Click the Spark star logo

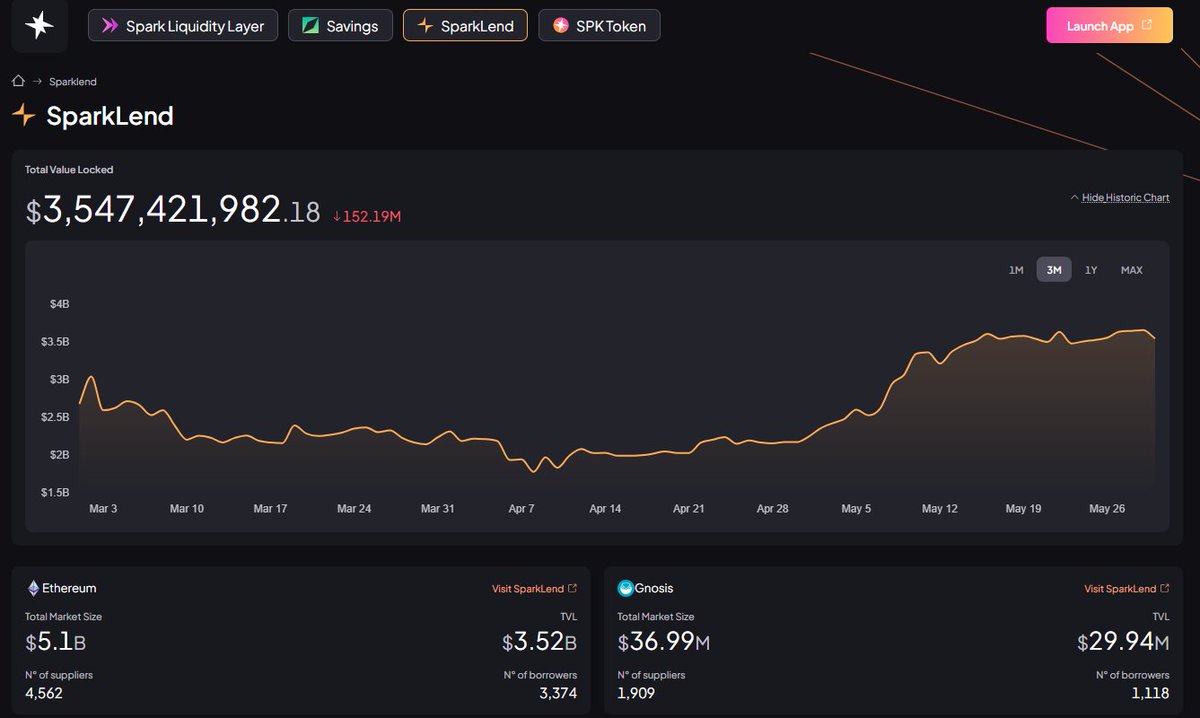click(39, 25)
